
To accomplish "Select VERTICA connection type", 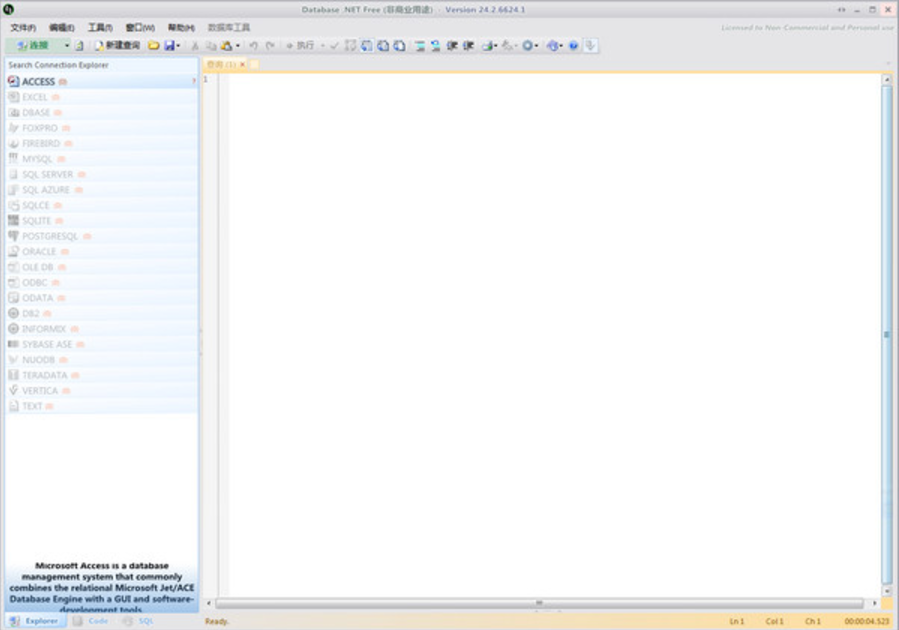I will [101, 391].
